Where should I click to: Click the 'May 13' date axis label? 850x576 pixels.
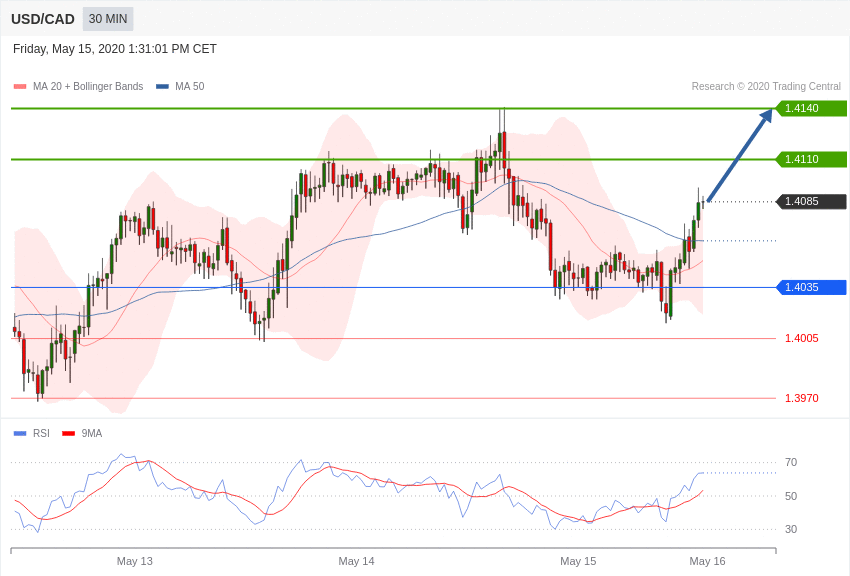tap(135, 561)
